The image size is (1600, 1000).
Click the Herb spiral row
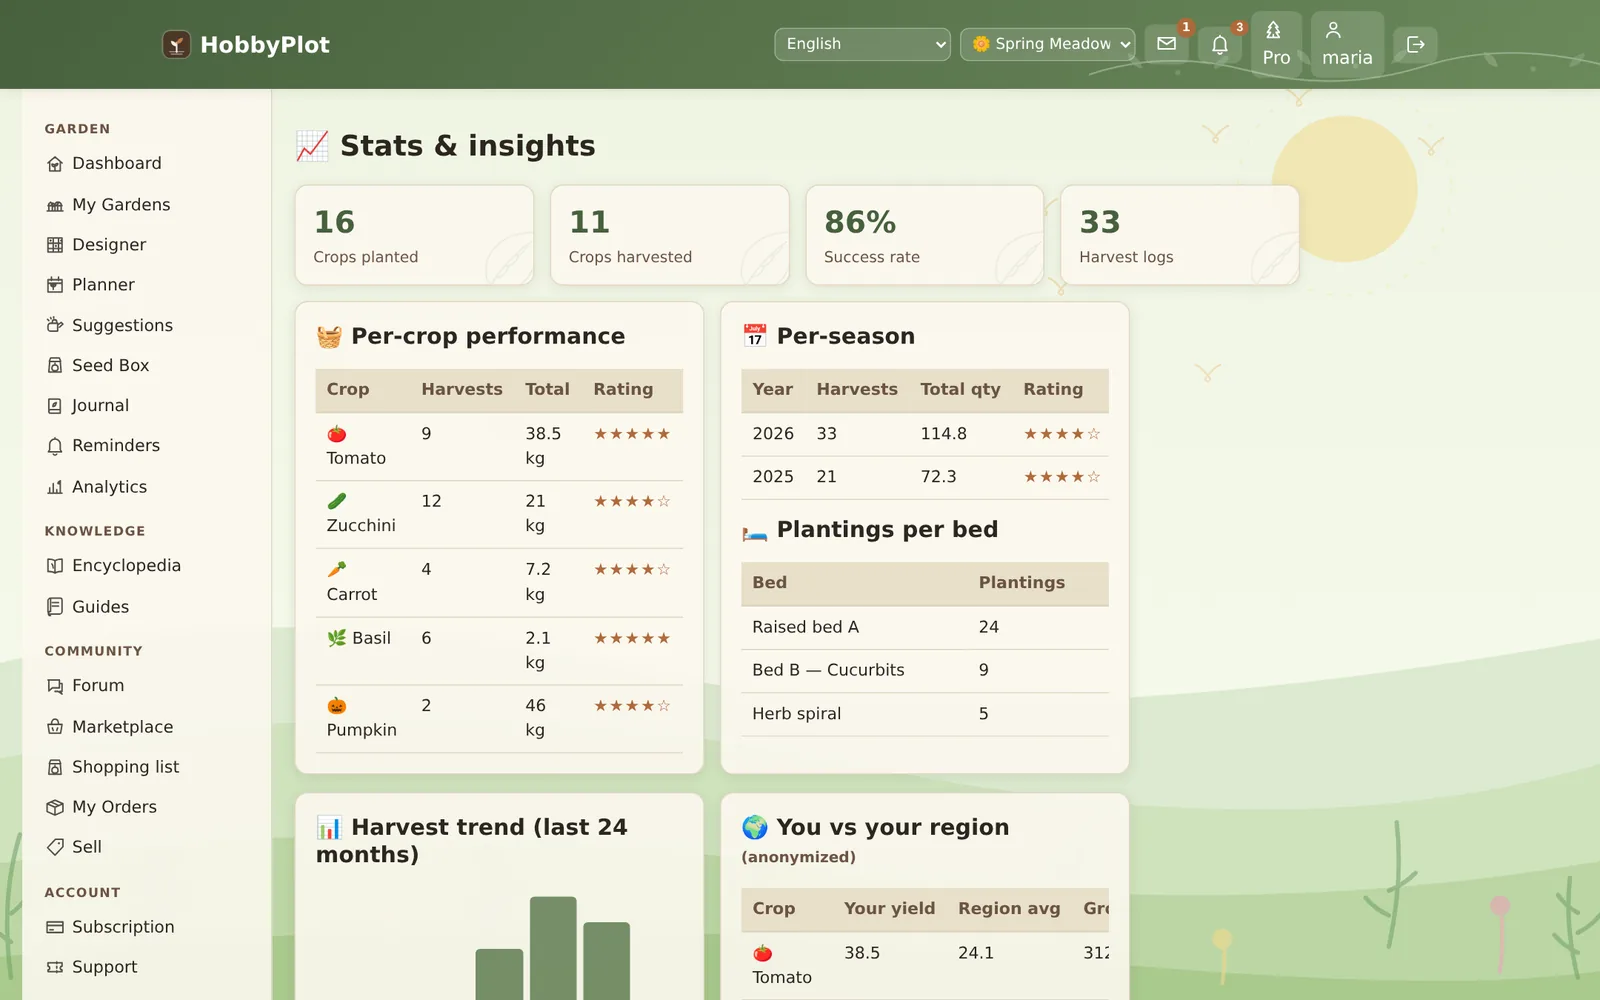pyautogui.click(x=925, y=714)
